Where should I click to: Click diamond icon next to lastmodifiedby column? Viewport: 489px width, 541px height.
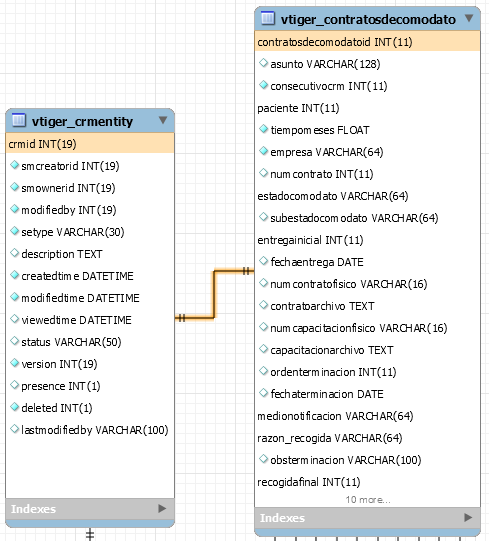click(x=14, y=429)
